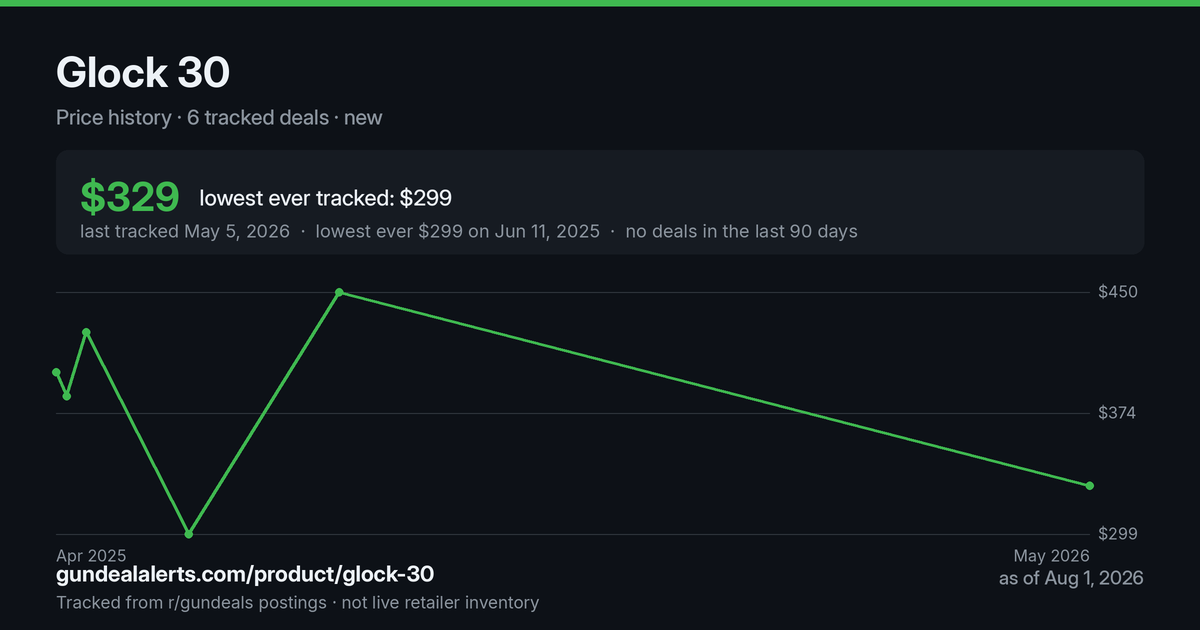The height and width of the screenshot is (630, 1200).
Task: Click 'Tracked from r/gundeals postings' footnote
Action: coord(191,602)
